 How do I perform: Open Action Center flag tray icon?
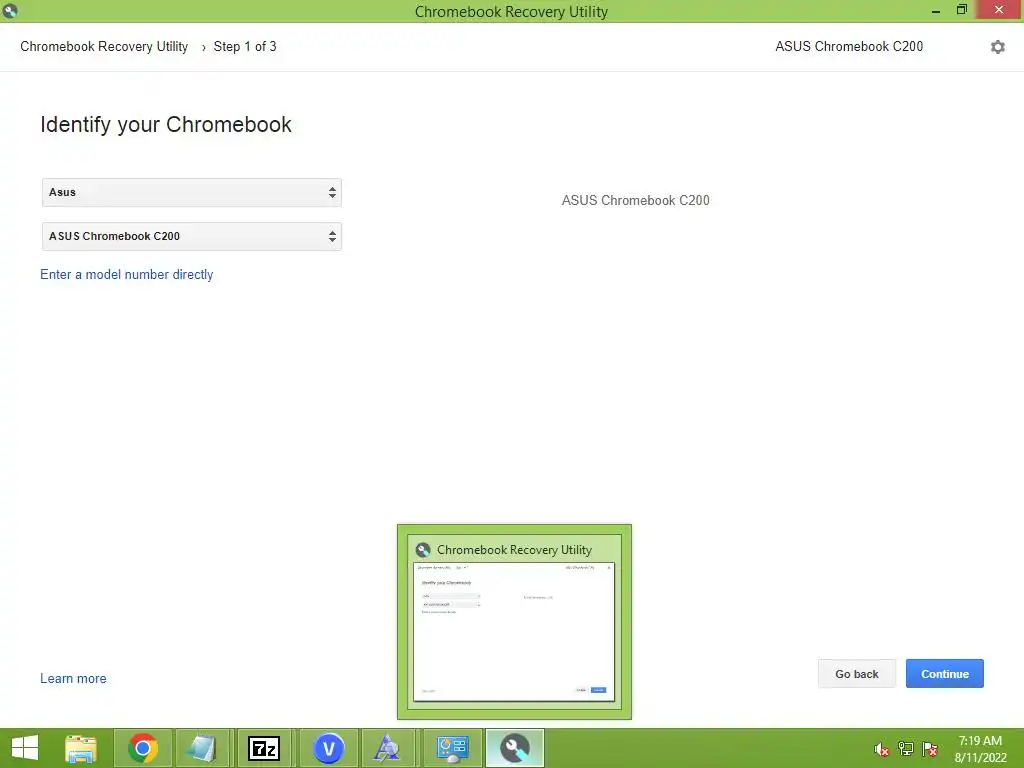[930, 749]
